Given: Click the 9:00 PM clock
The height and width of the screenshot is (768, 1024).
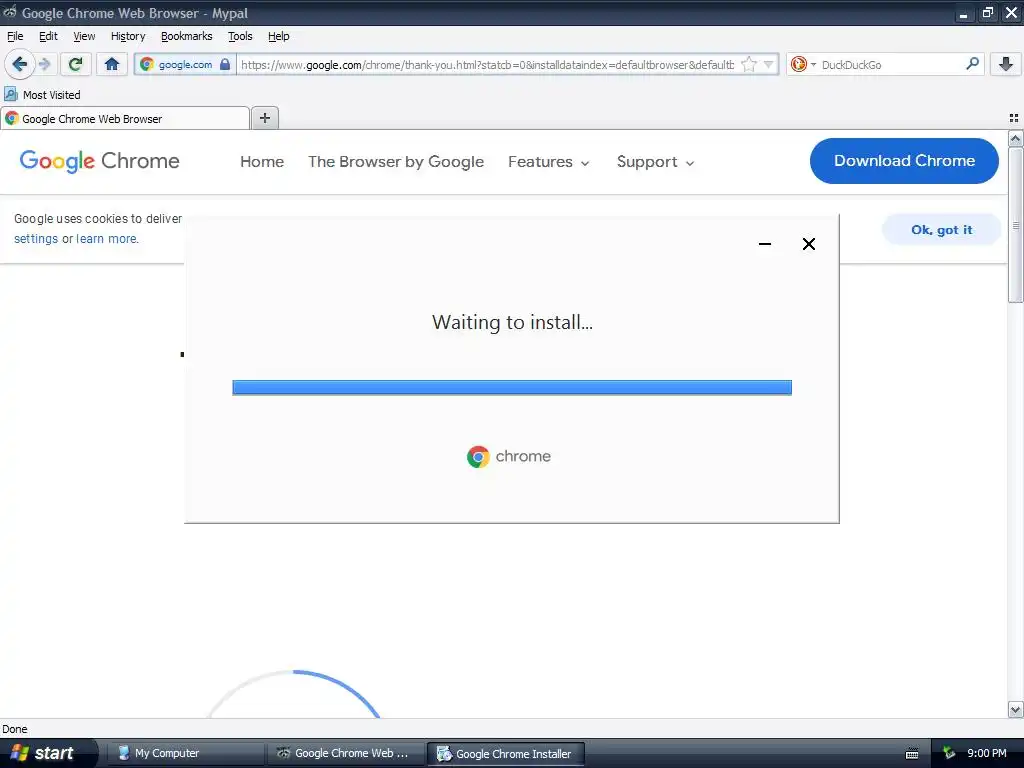Looking at the screenshot, I should (x=987, y=753).
